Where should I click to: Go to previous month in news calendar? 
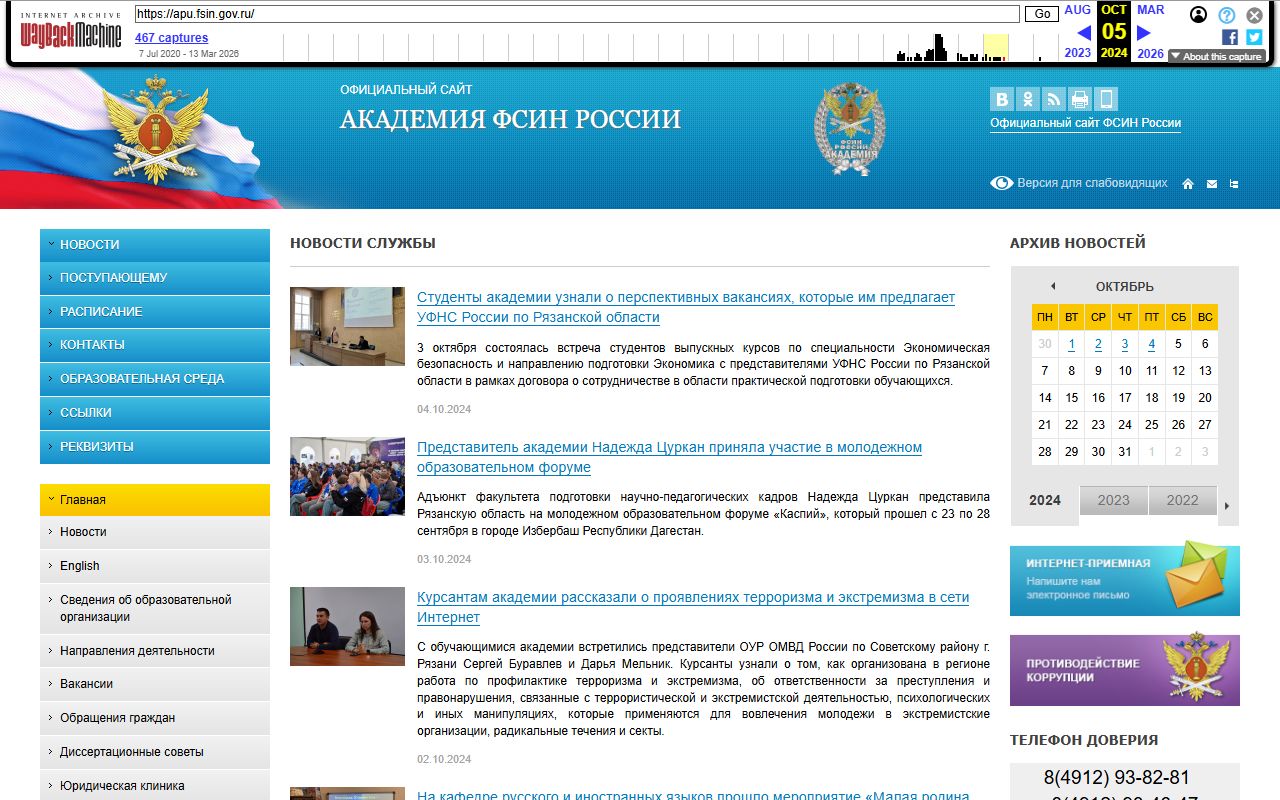coord(1052,286)
